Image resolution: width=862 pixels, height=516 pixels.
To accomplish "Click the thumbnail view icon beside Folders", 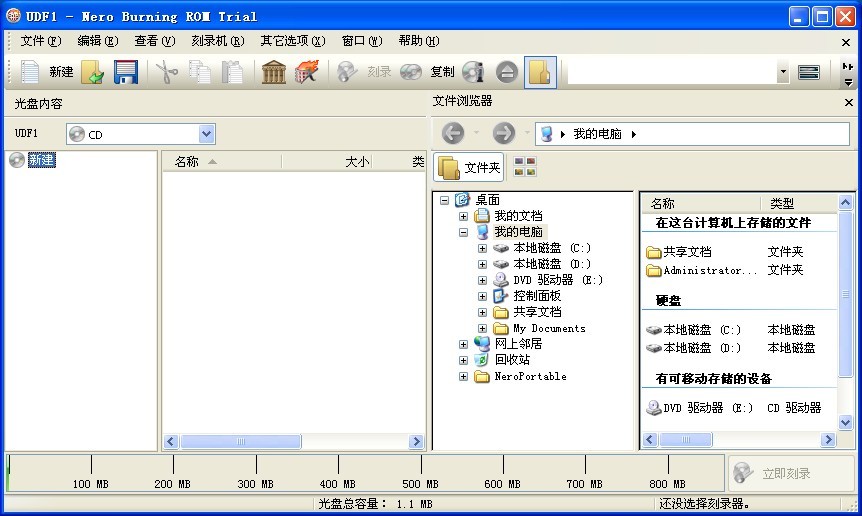I will click(525, 167).
